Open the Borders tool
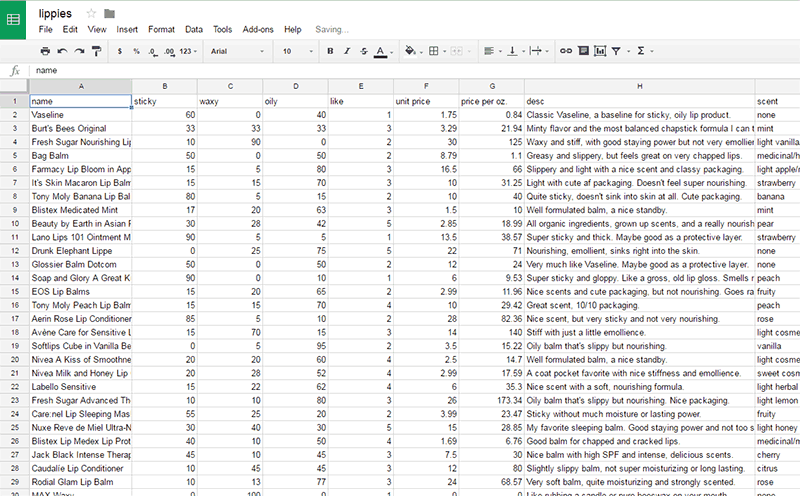The height and width of the screenshot is (496, 800). click(434, 51)
